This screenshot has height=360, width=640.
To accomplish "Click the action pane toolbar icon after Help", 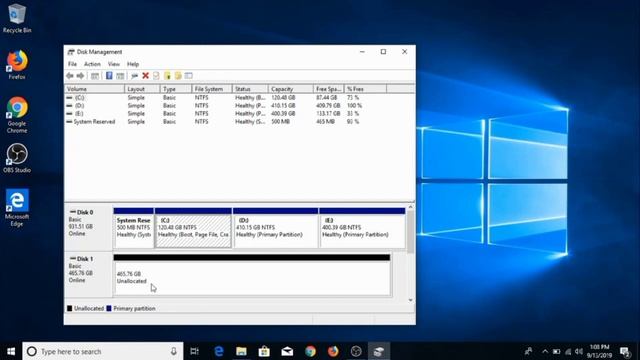I will [x=120, y=76].
